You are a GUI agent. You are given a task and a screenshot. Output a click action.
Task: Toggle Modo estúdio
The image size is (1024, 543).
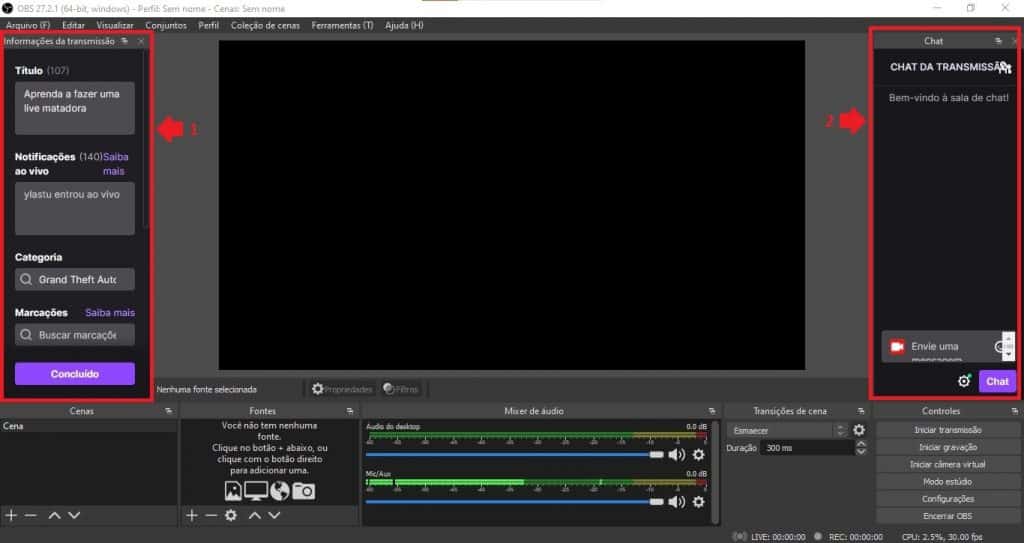tap(948, 482)
